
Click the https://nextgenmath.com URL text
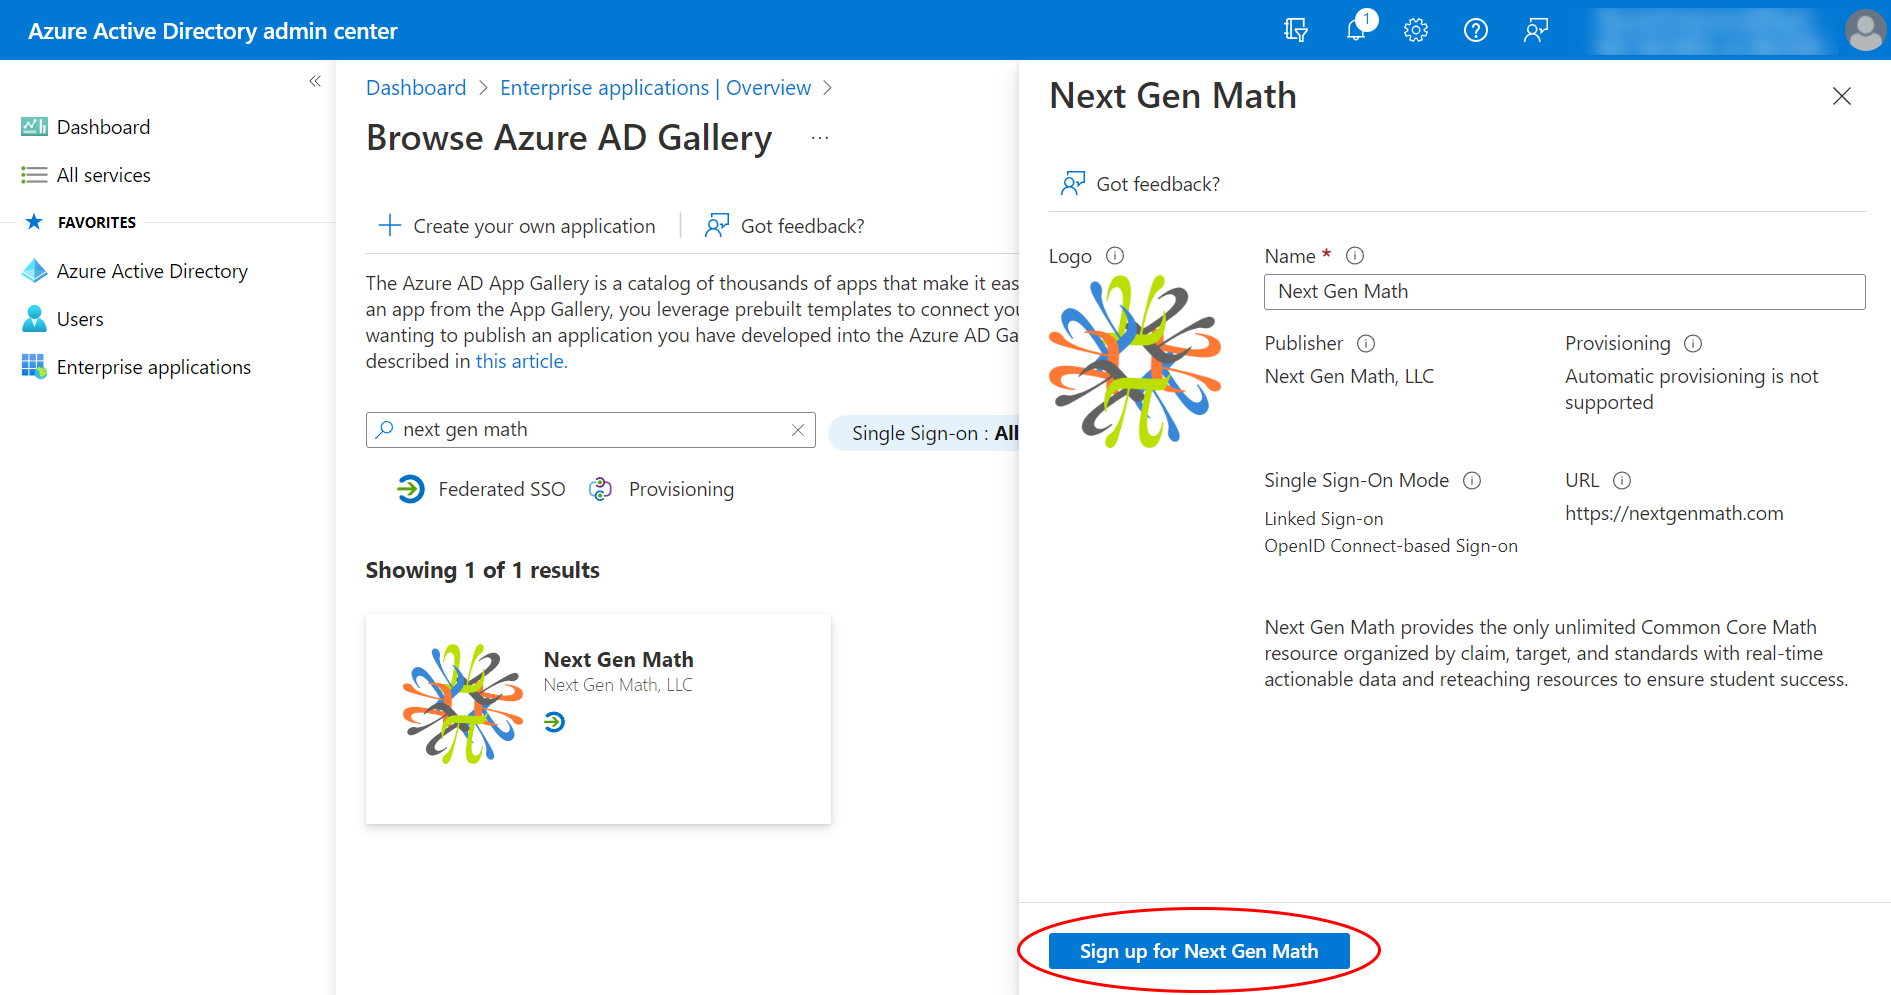tap(1674, 514)
